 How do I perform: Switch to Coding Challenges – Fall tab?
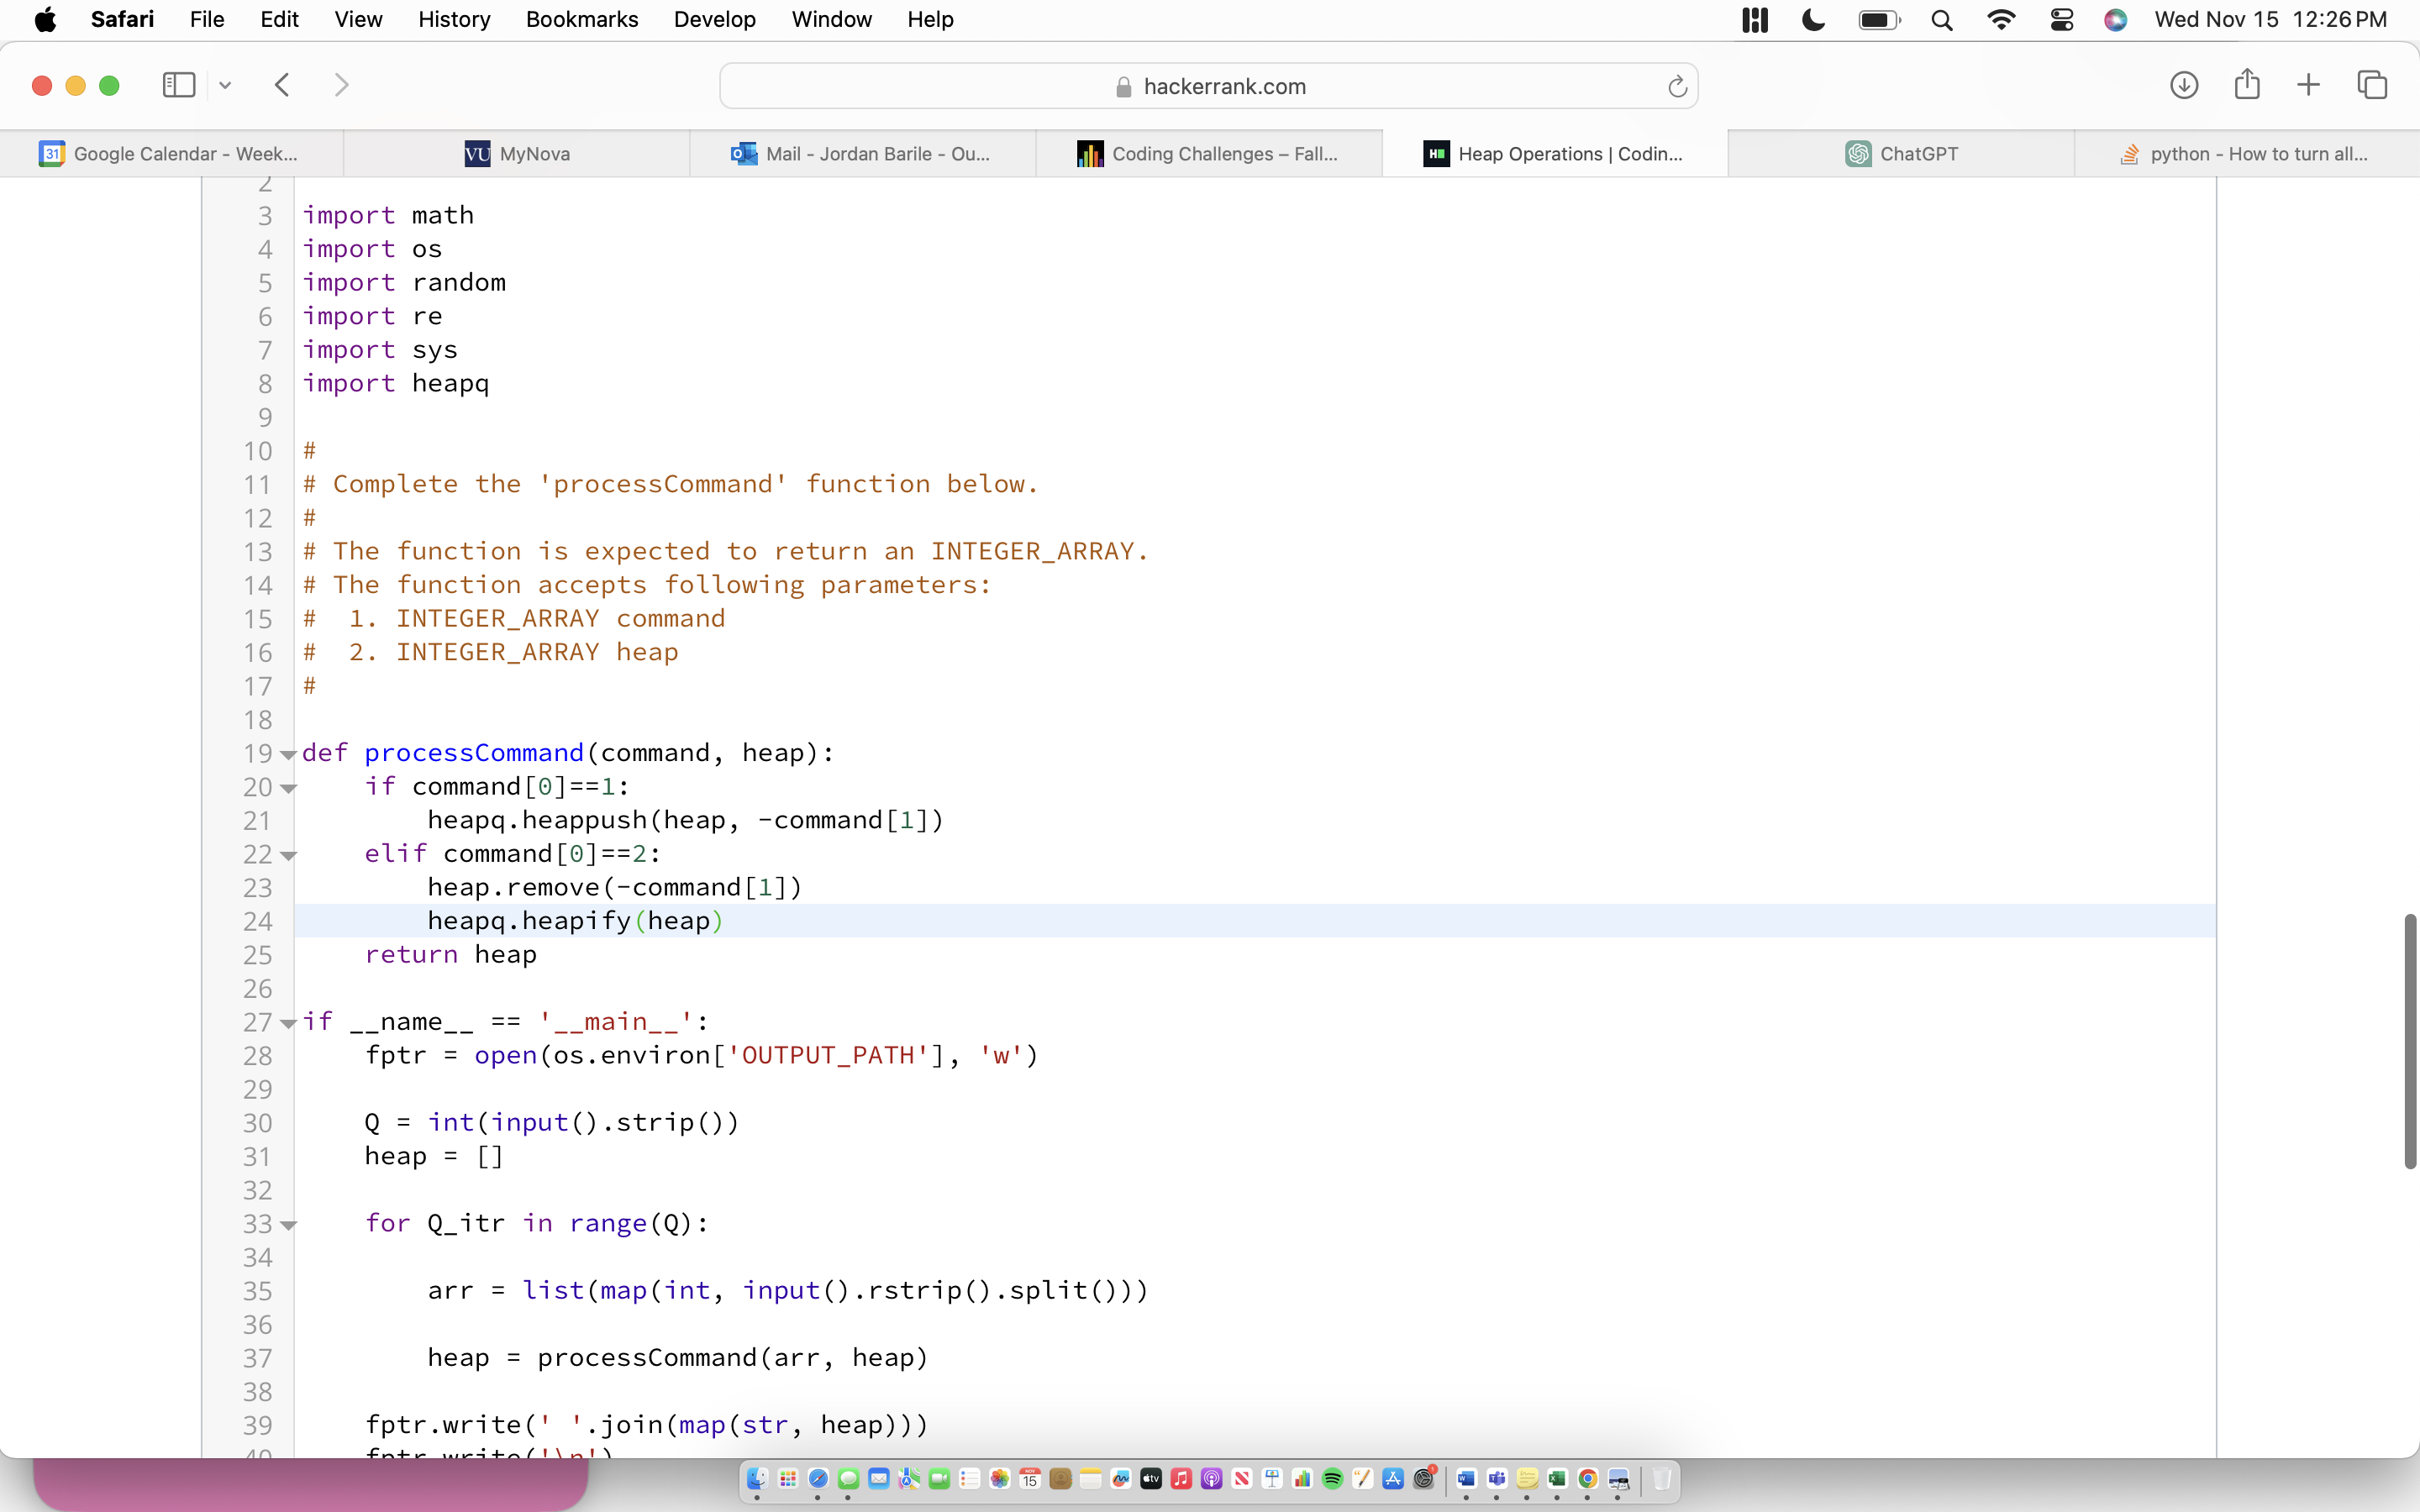point(1208,154)
